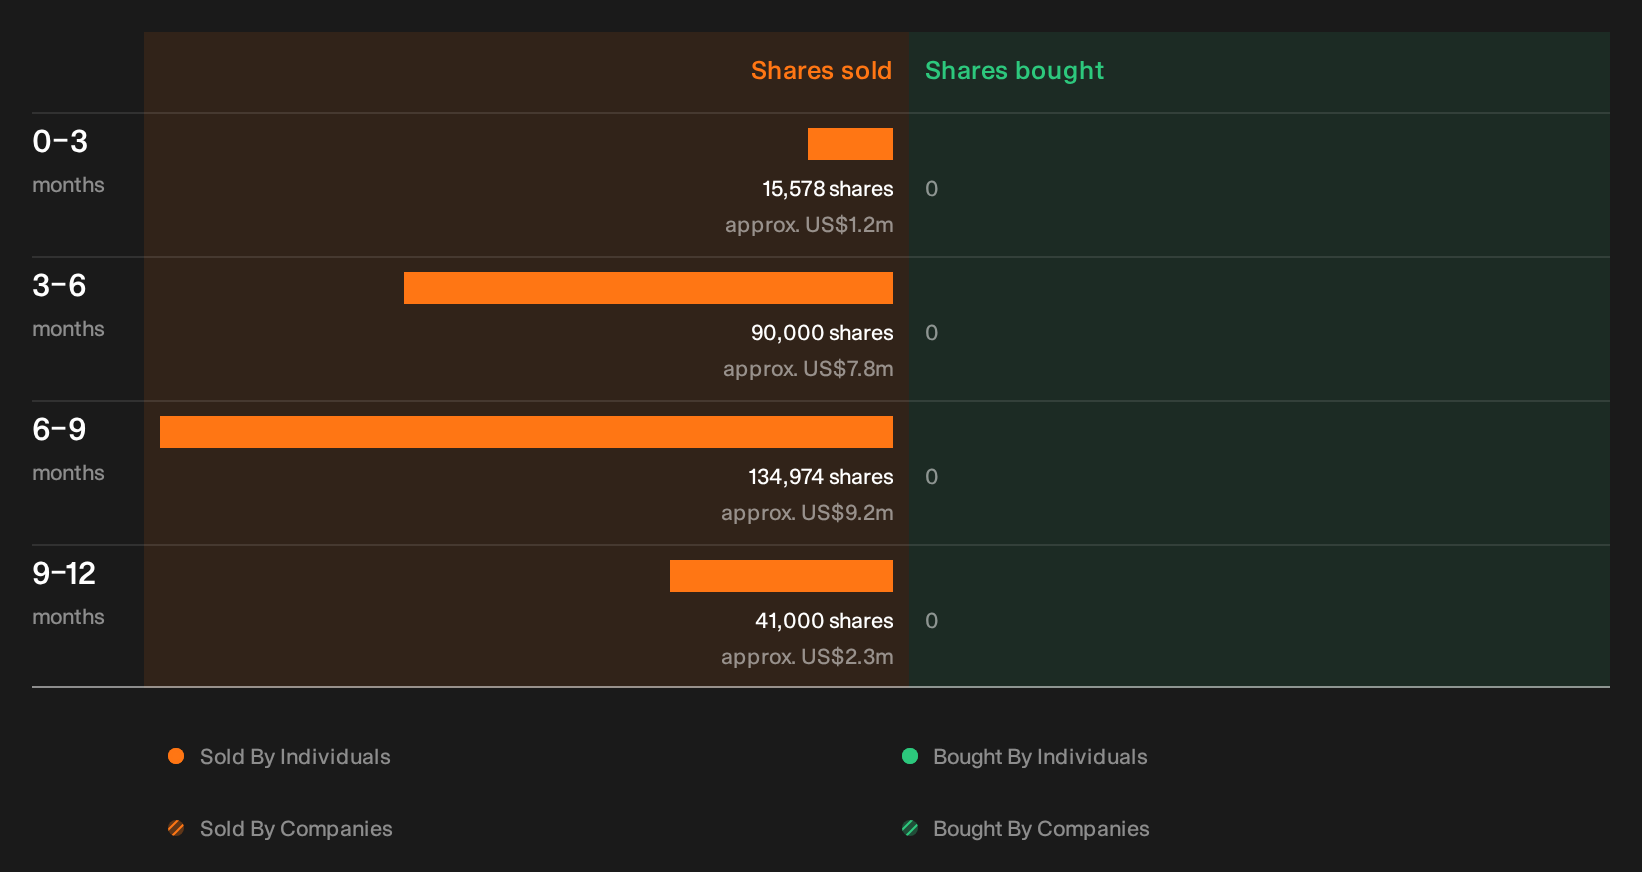Click the 'Shares sold' column header
Image resolution: width=1642 pixels, height=872 pixels.
coord(821,71)
